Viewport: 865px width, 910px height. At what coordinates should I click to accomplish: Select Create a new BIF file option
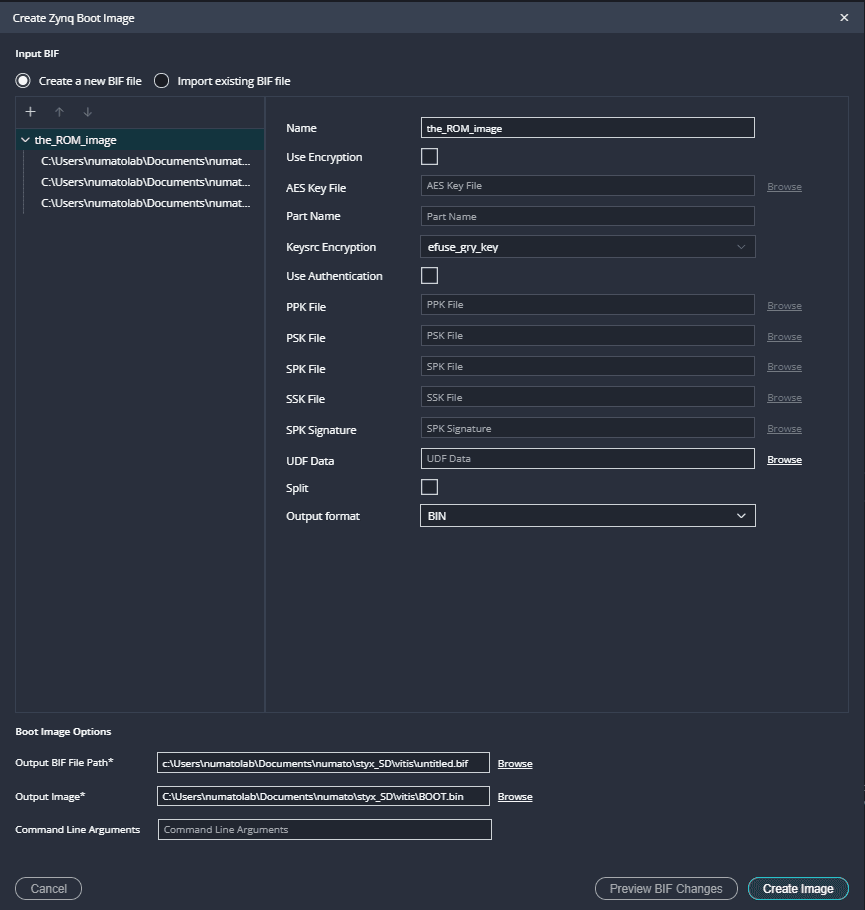(23, 81)
